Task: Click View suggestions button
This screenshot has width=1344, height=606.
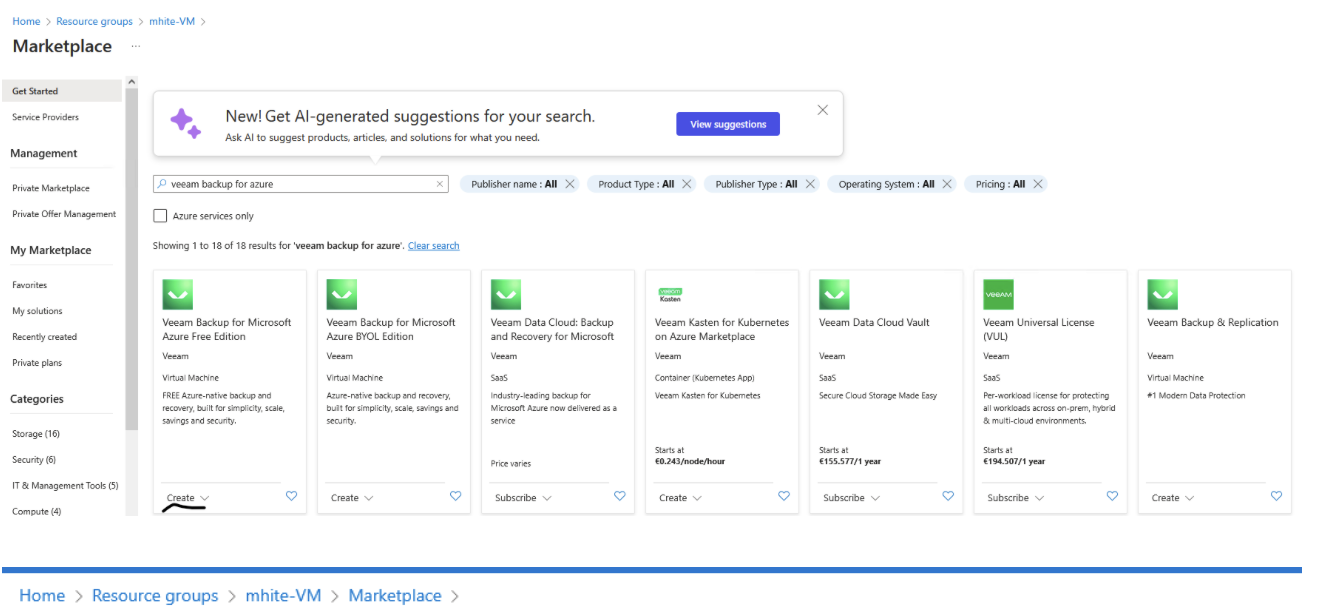Action: (x=727, y=124)
